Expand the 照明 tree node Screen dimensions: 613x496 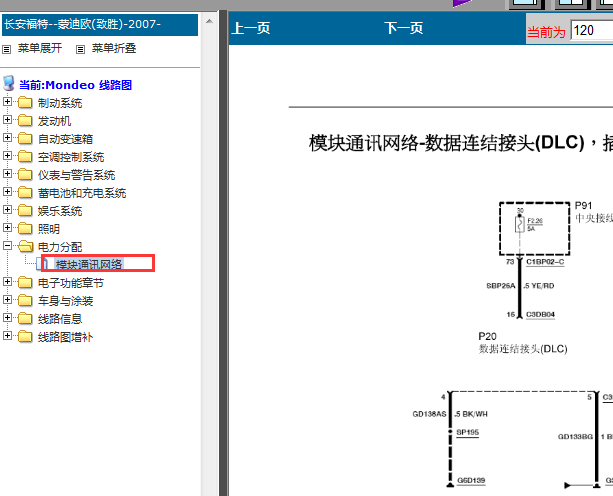click(7, 227)
